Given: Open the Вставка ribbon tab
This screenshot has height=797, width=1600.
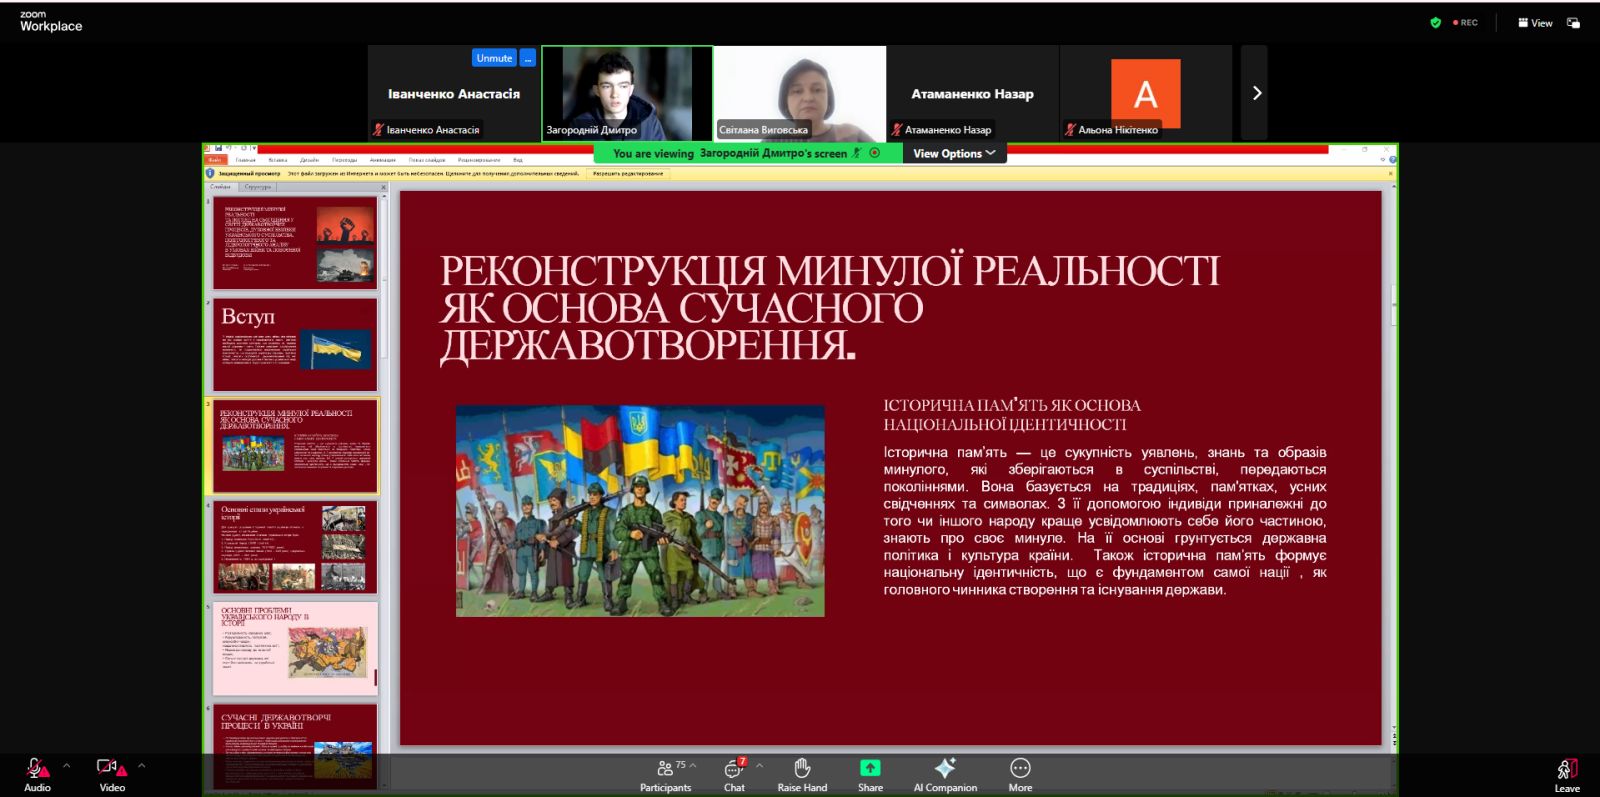Looking at the screenshot, I should [x=278, y=159].
